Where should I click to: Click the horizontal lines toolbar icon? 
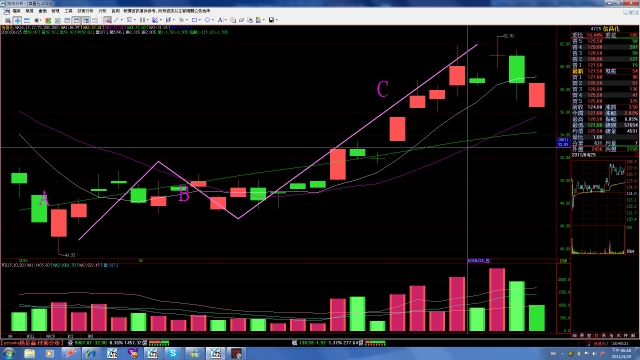click(27, 20)
